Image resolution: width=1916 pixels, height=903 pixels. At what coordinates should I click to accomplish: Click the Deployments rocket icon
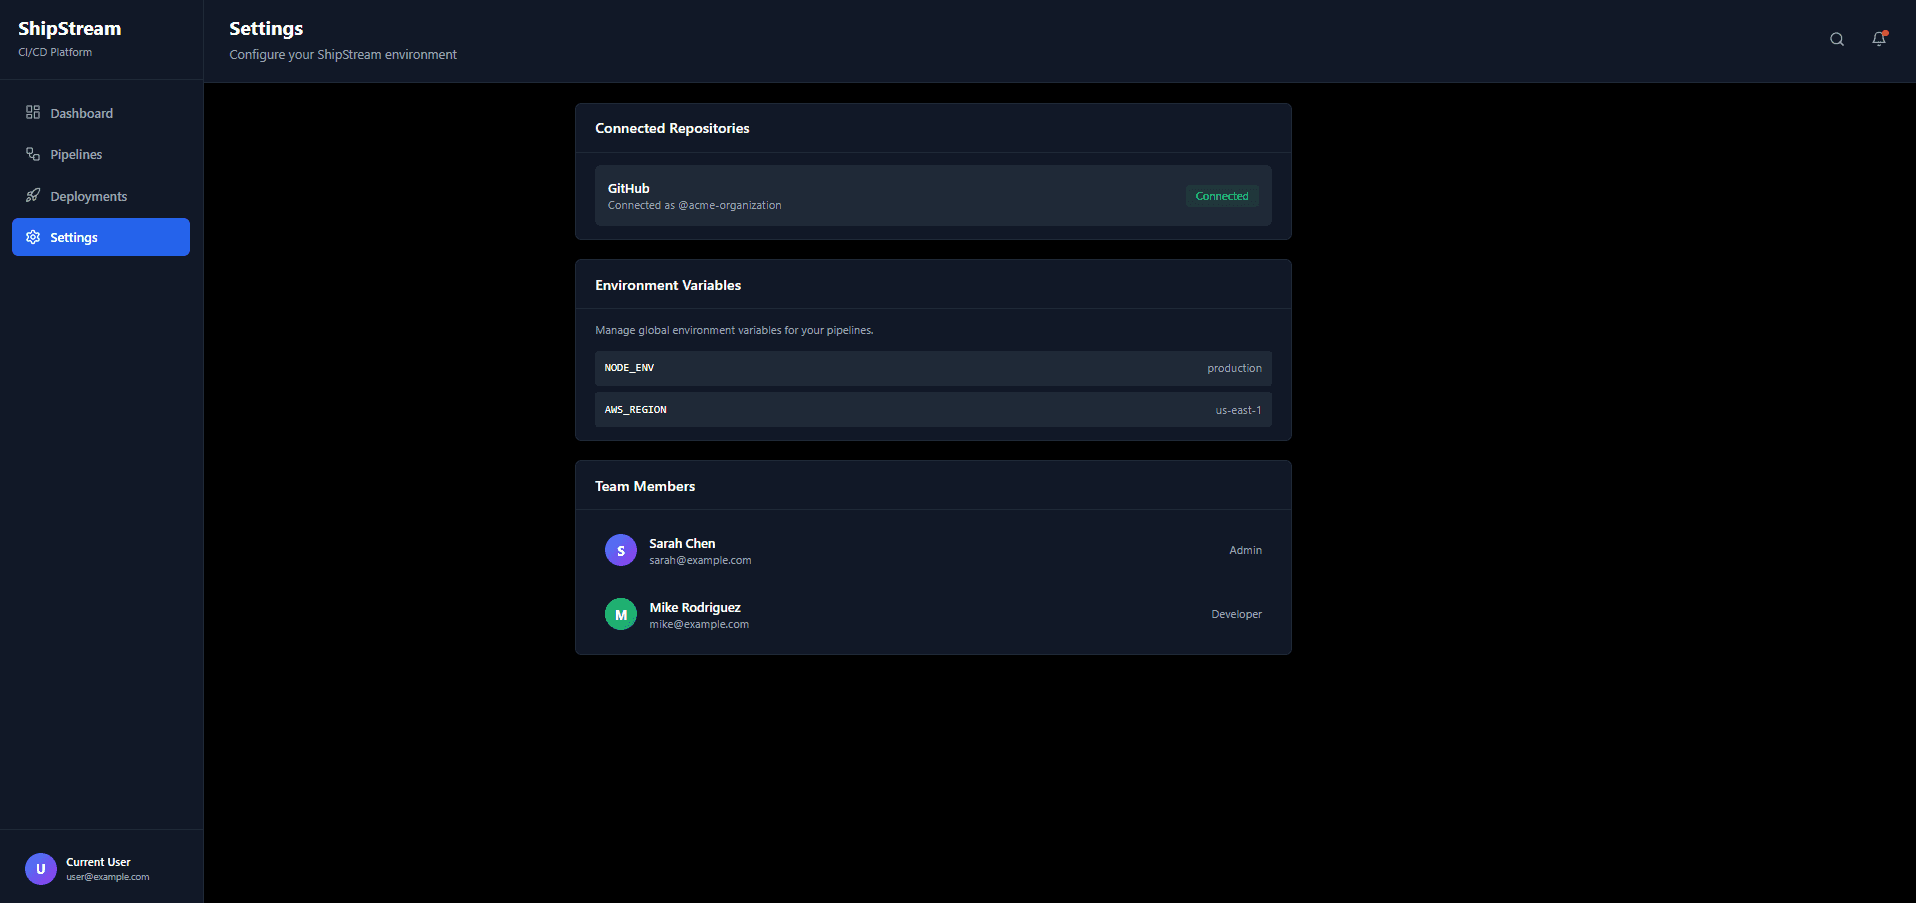[33, 196]
